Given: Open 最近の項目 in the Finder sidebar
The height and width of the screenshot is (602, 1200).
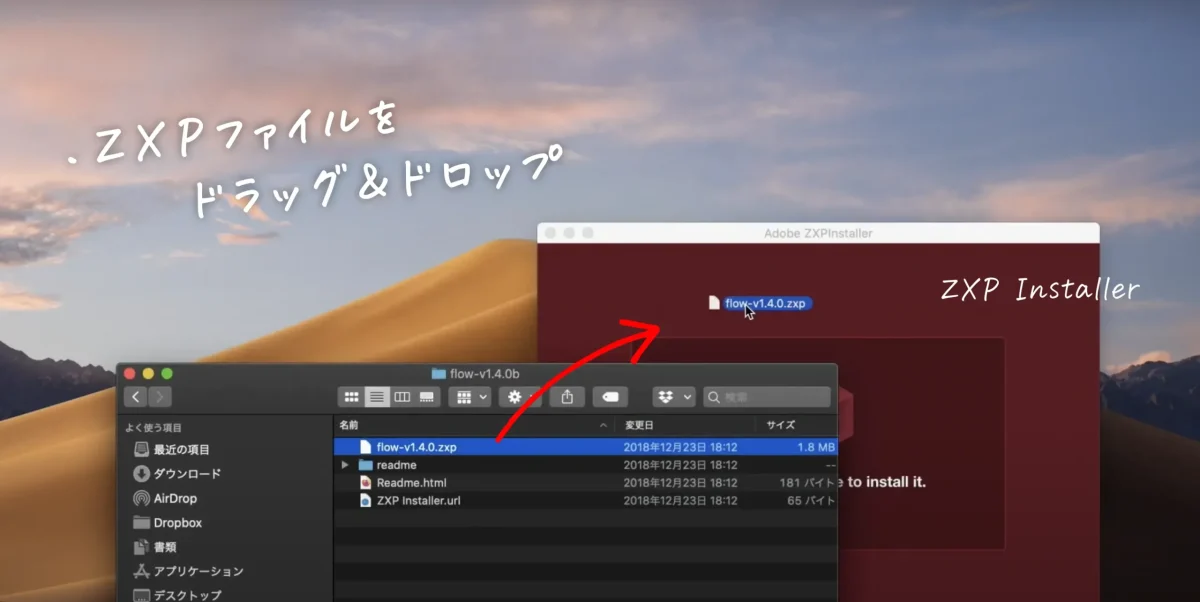Looking at the screenshot, I should (x=171, y=450).
